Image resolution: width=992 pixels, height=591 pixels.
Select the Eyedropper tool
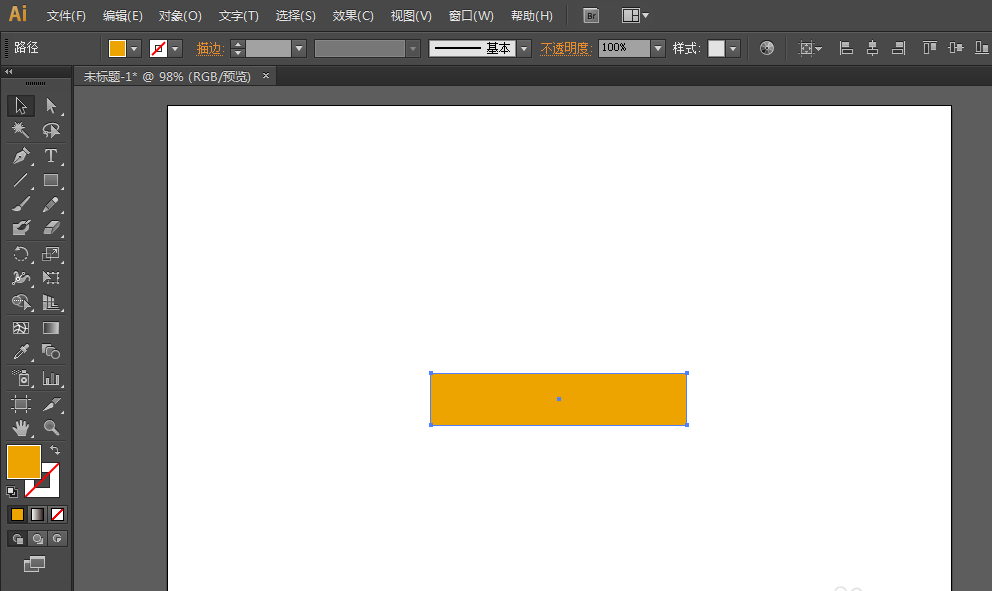click(21, 352)
